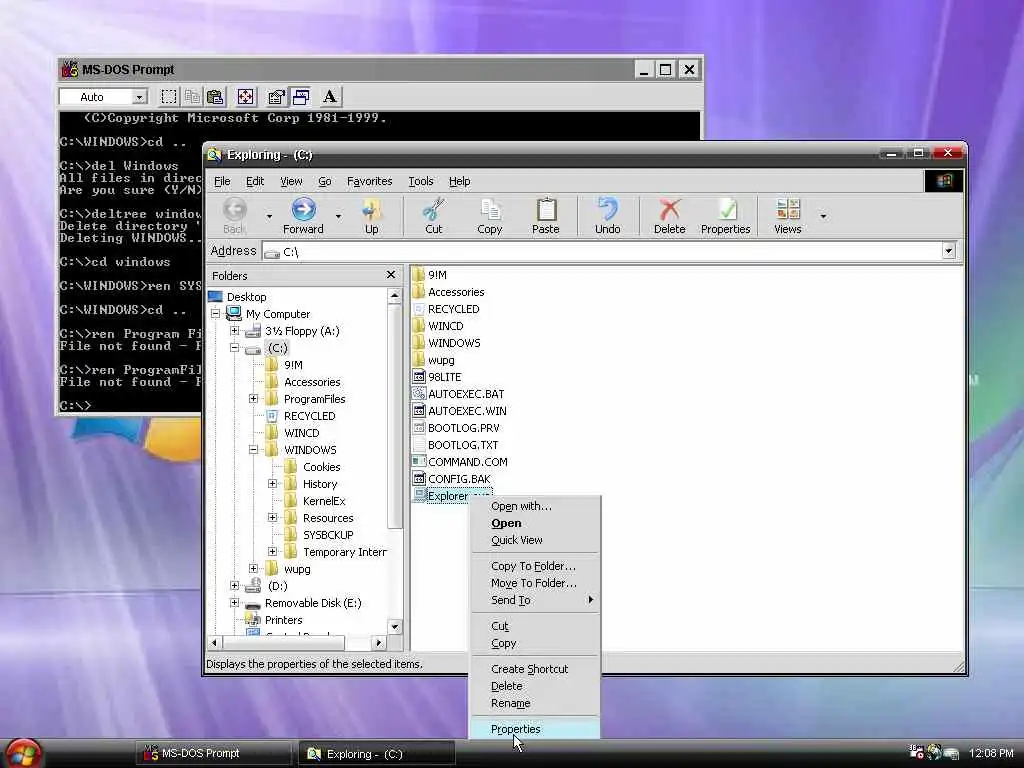This screenshot has width=1024, height=768.
Task: Select the 98LITE file icon
Action: tap(419, 377)
